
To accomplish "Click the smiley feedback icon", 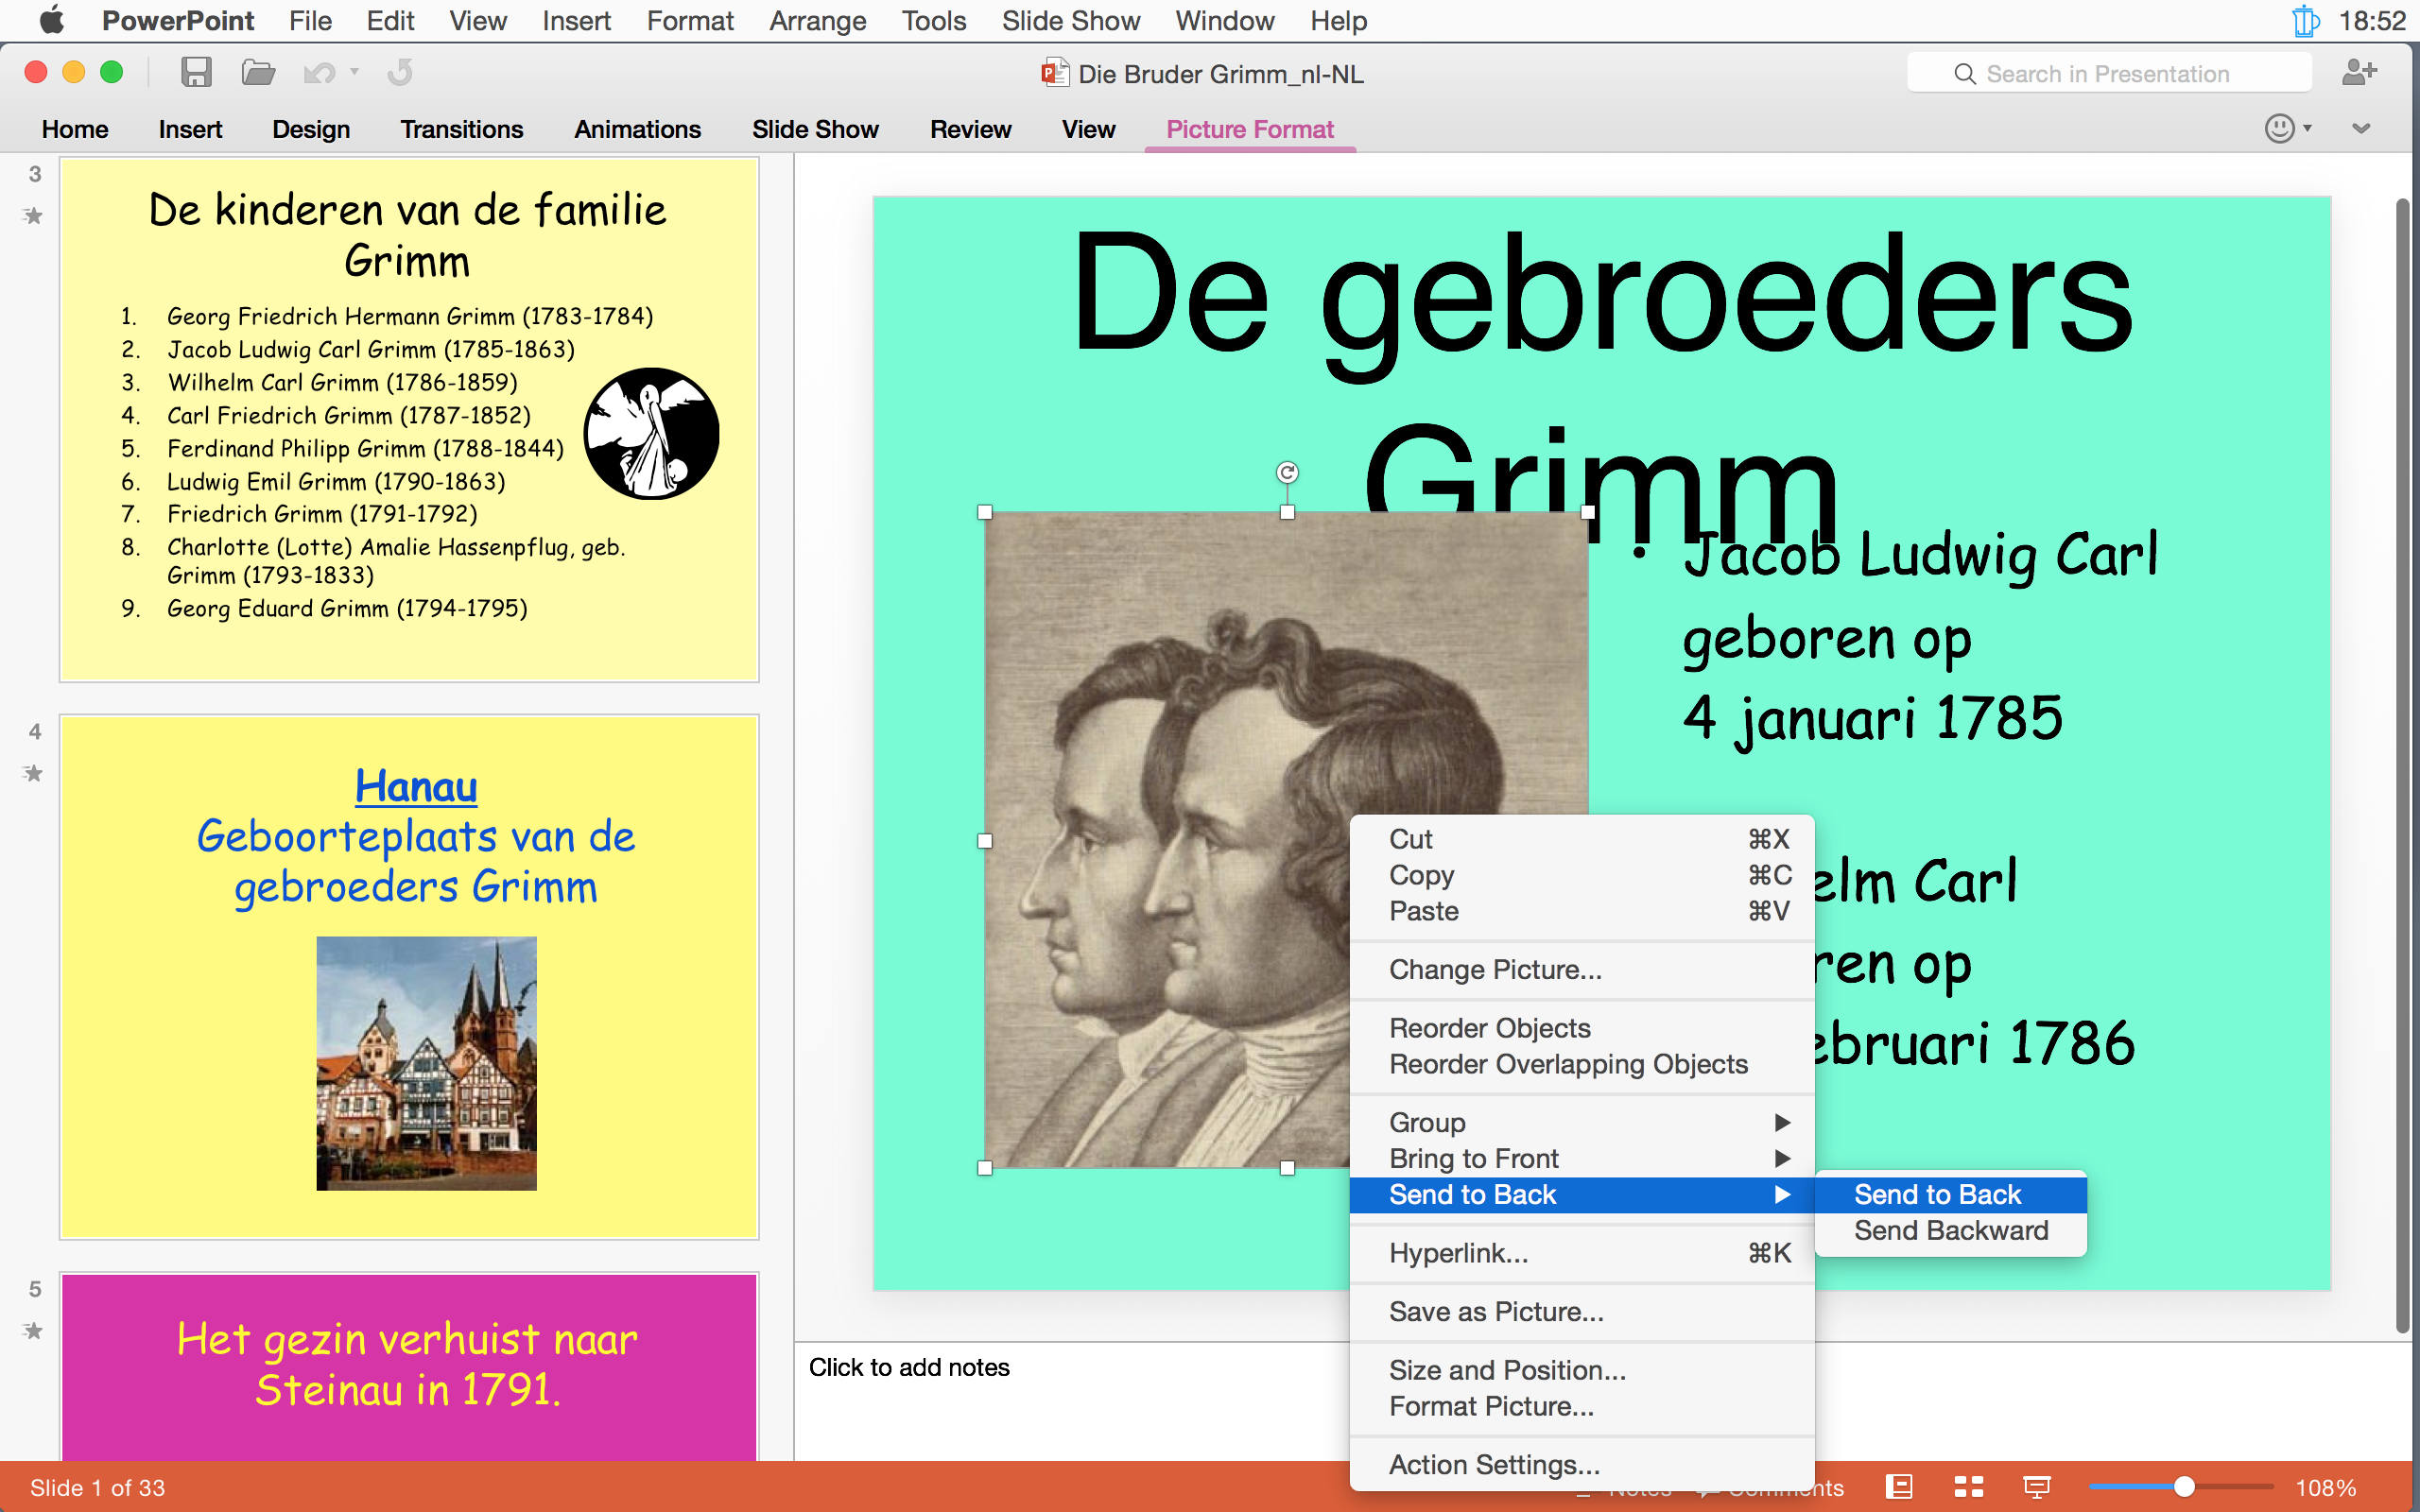I will pos(2280,128).
